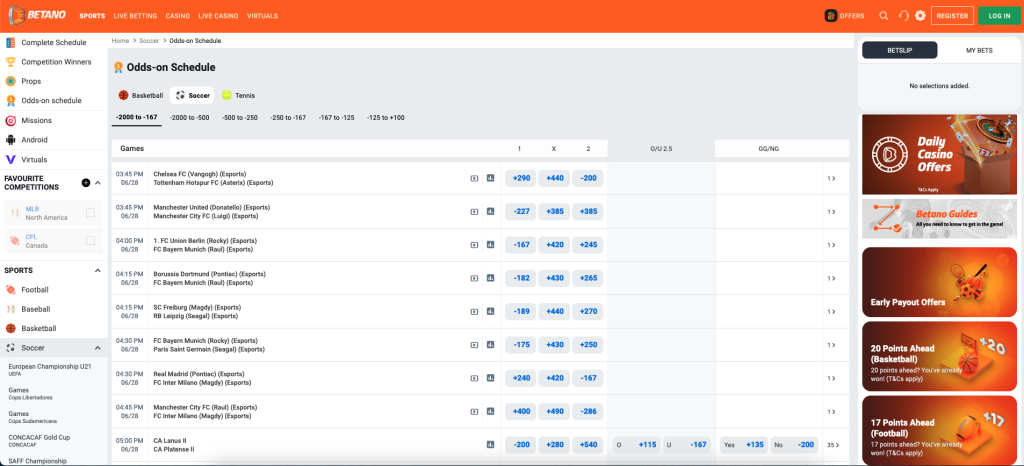
Task: Add favourite competition plus icon
Action: point(86,183)
